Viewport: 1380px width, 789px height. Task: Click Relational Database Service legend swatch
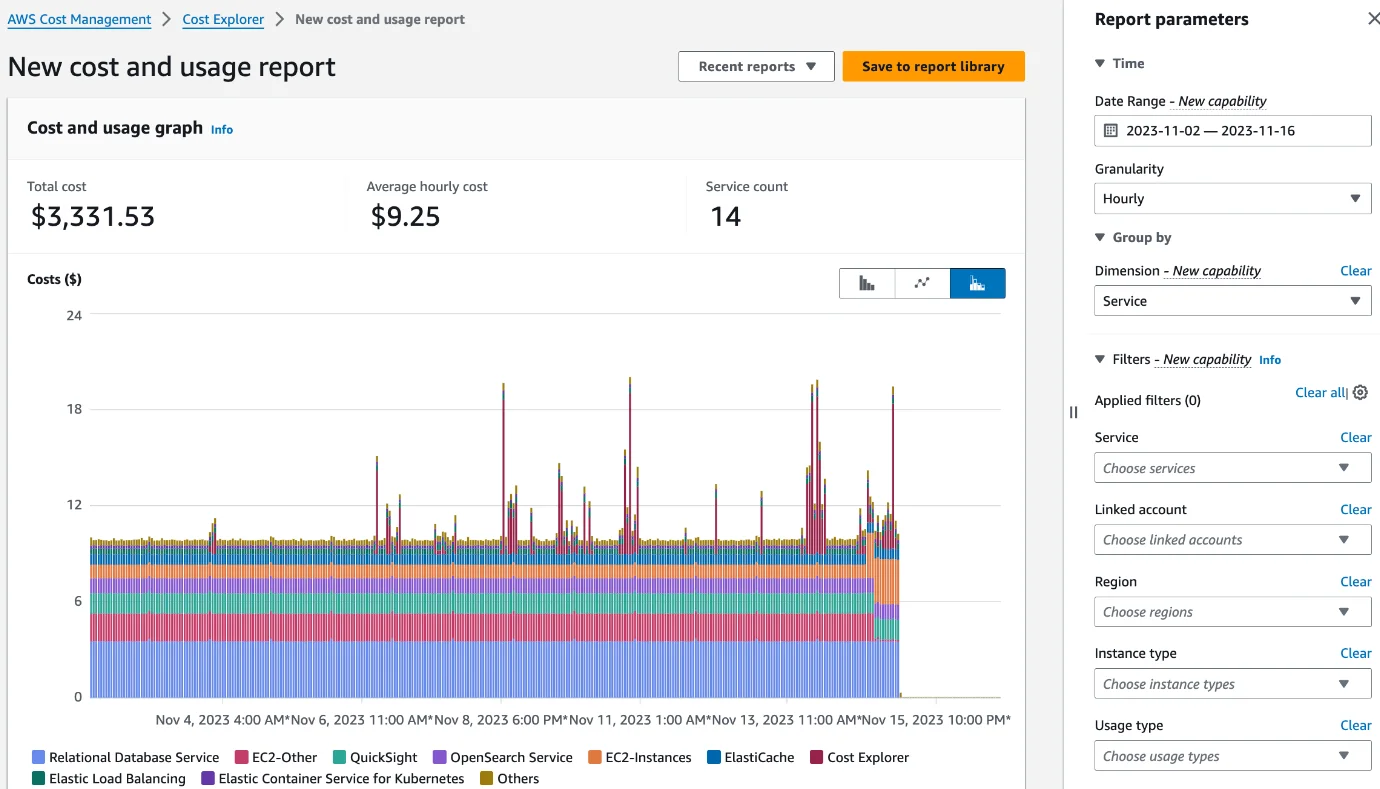coord(39,758)
